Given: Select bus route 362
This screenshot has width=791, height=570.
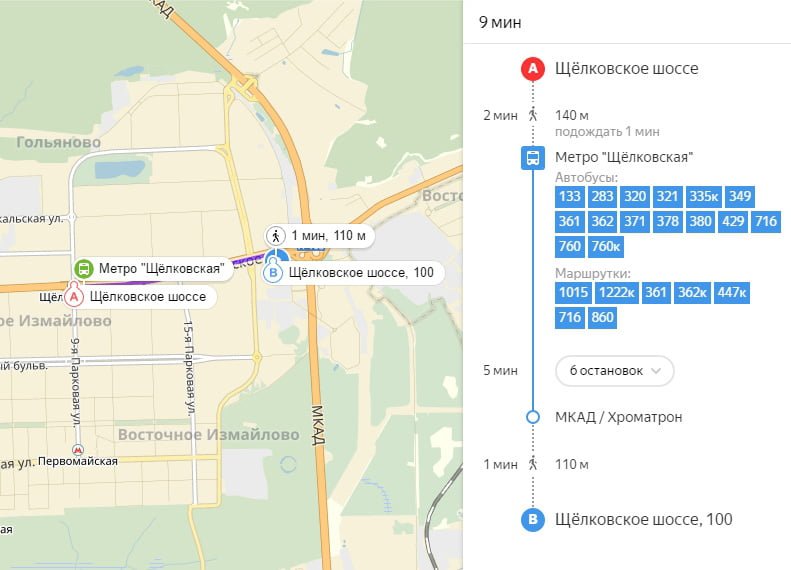Looking at the screenshot, I should coord(602,221).
